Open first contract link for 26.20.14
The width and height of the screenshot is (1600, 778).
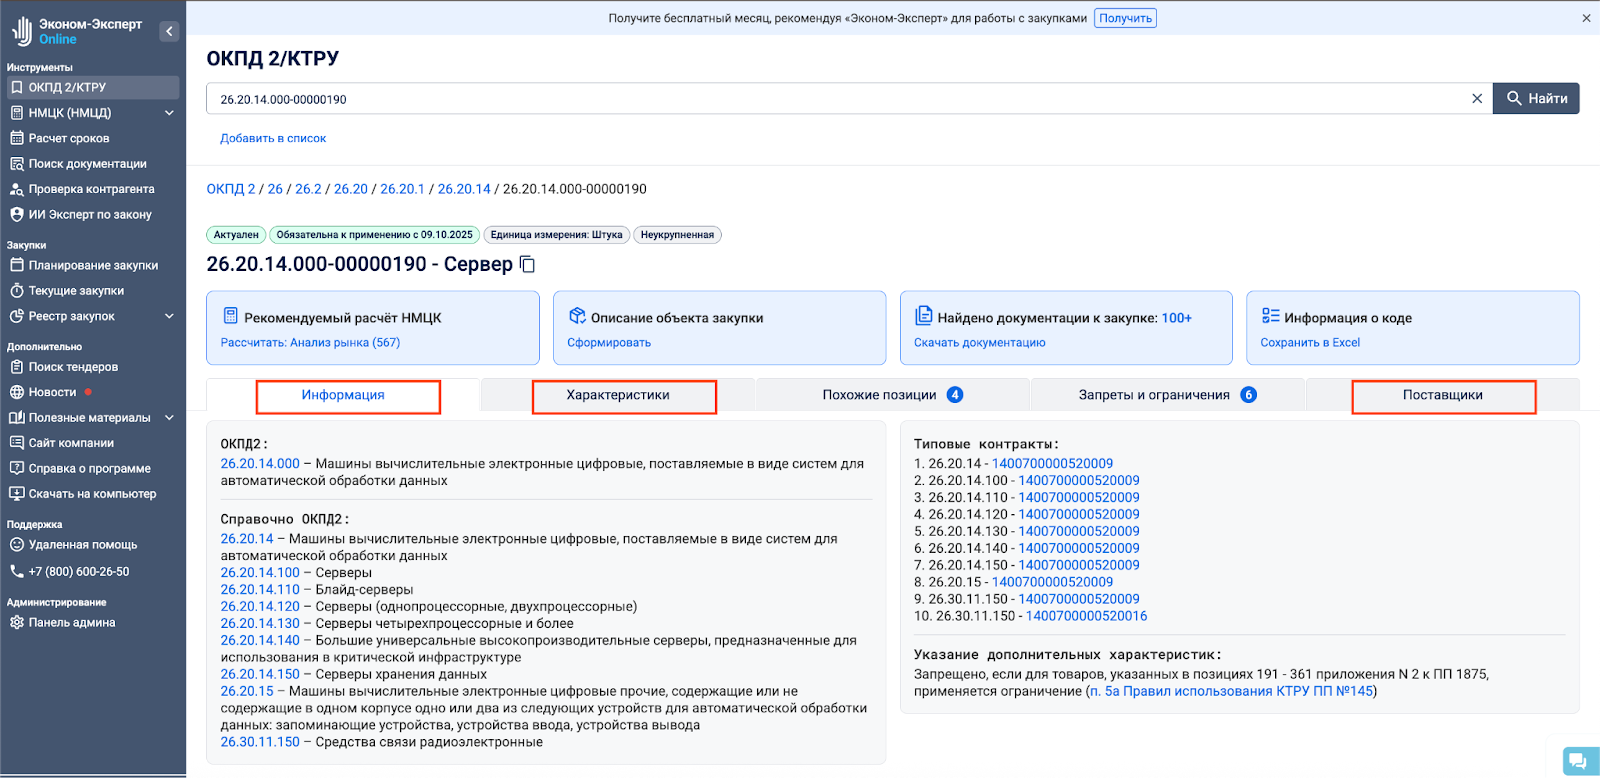click(x=1052, y=464)
